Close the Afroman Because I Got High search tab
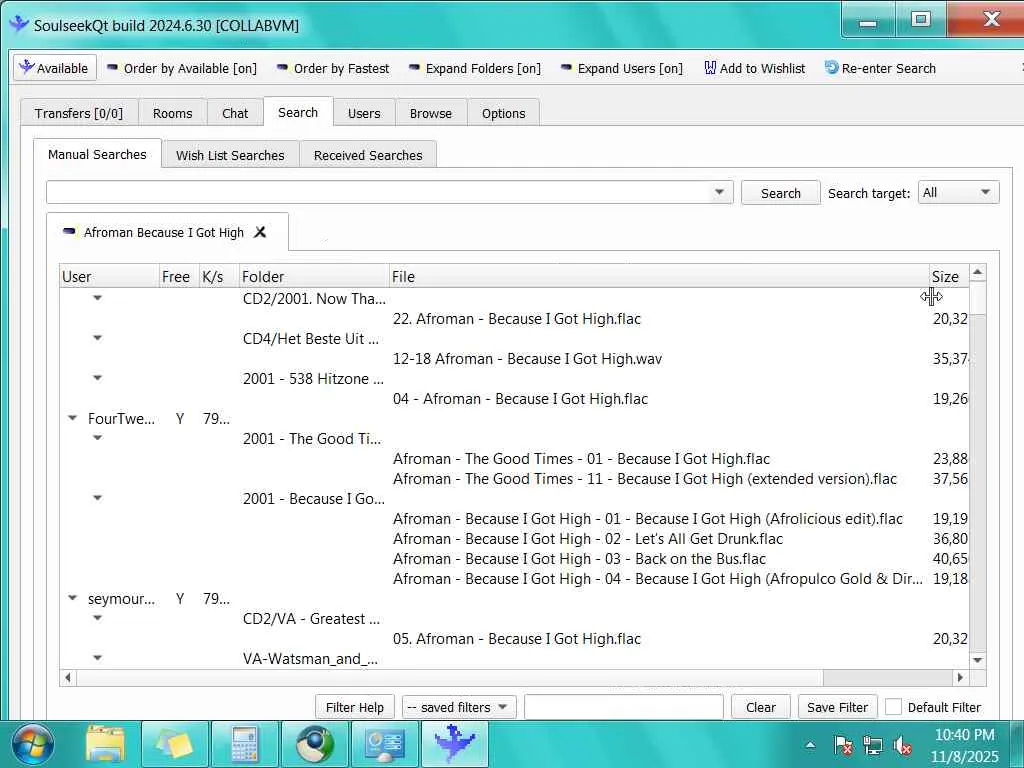 pos(260,232)
